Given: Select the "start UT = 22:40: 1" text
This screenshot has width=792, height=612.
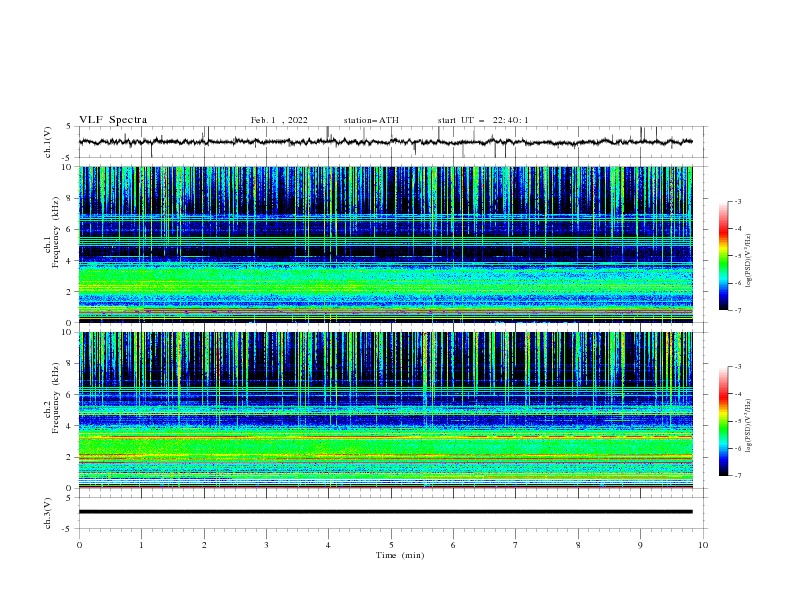Looking at the screenshot, I should pos(483,120).
